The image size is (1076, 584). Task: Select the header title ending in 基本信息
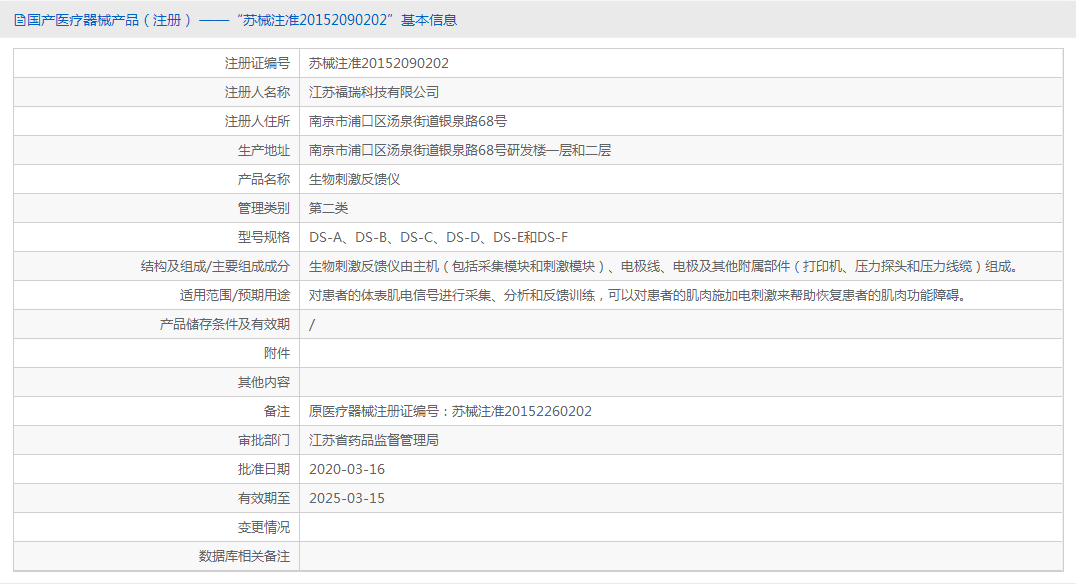tap(242, 21)
